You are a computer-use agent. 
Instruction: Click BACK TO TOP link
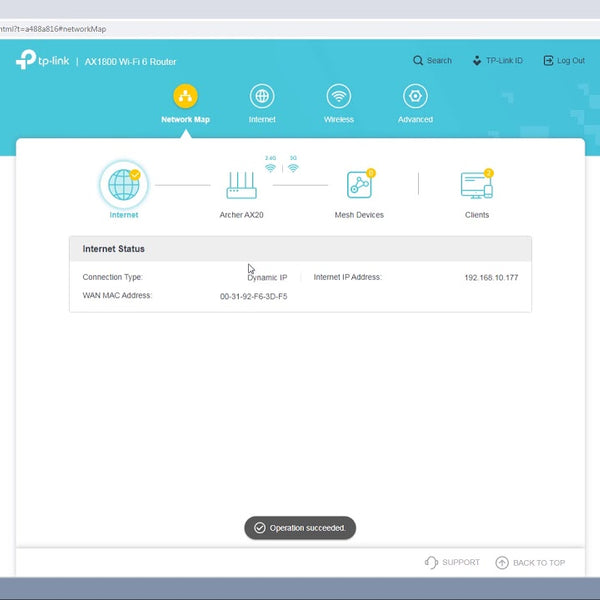pyautogui.click(x=530, y=563)
